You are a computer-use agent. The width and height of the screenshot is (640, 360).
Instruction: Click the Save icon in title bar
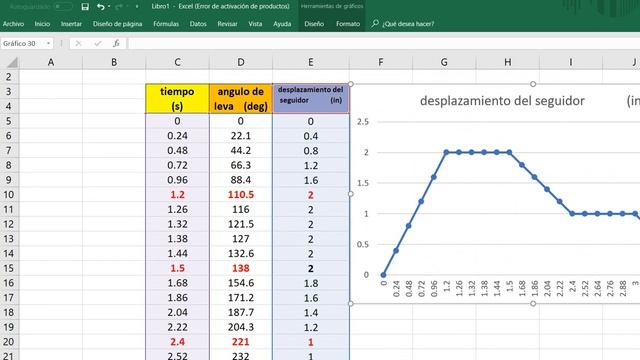coord(85,7)
